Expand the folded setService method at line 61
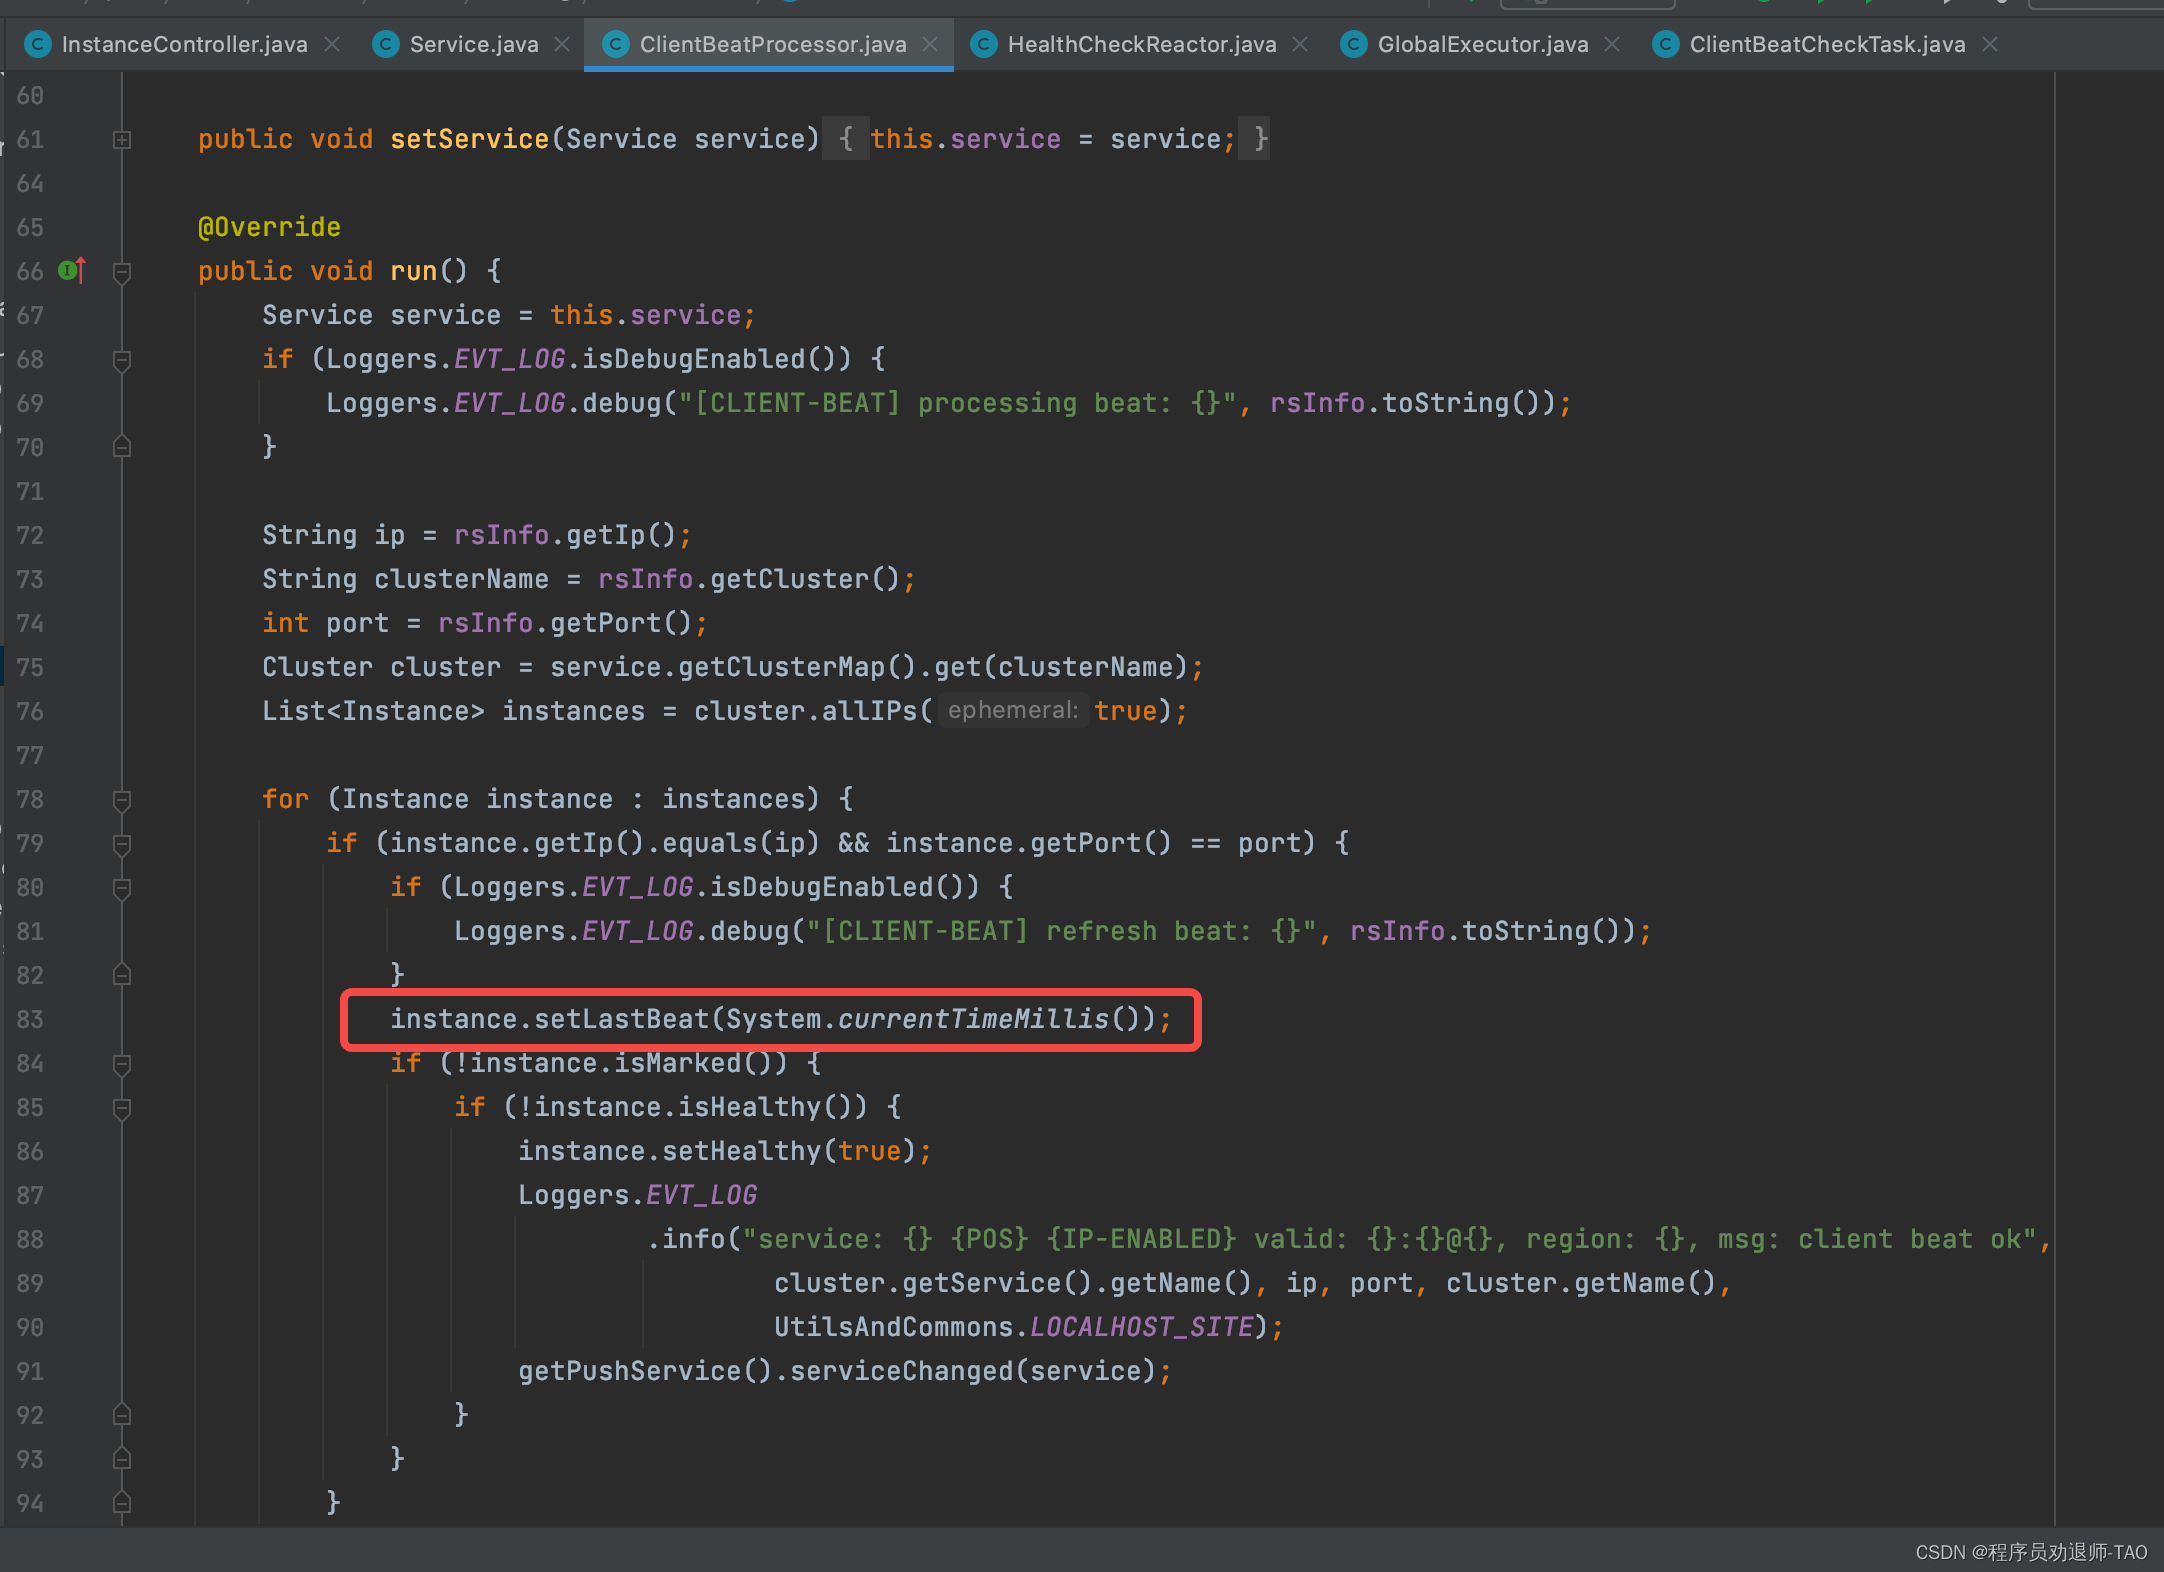The image size is (2164, 1572). (122, 139)
